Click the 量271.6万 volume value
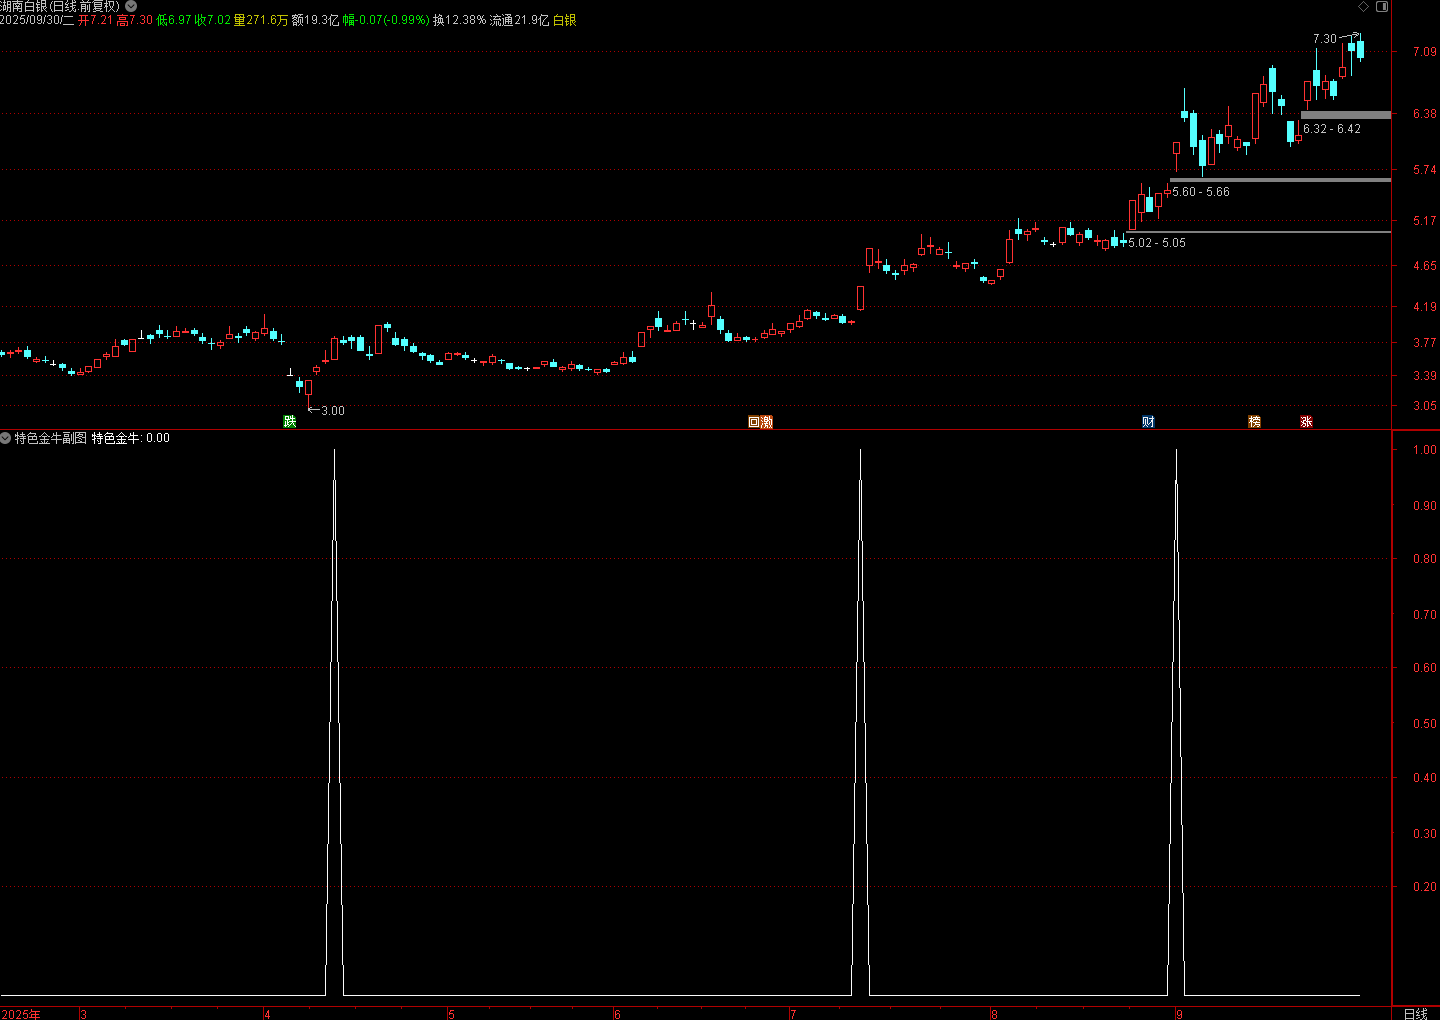1440x1020 pixels. click(x=261, y=20)
